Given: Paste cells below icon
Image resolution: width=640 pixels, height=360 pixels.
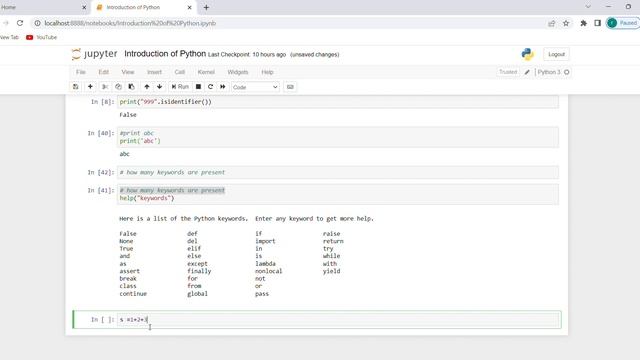Looking at the screenshot, I should pyautogui.click(x=131, y=87).
